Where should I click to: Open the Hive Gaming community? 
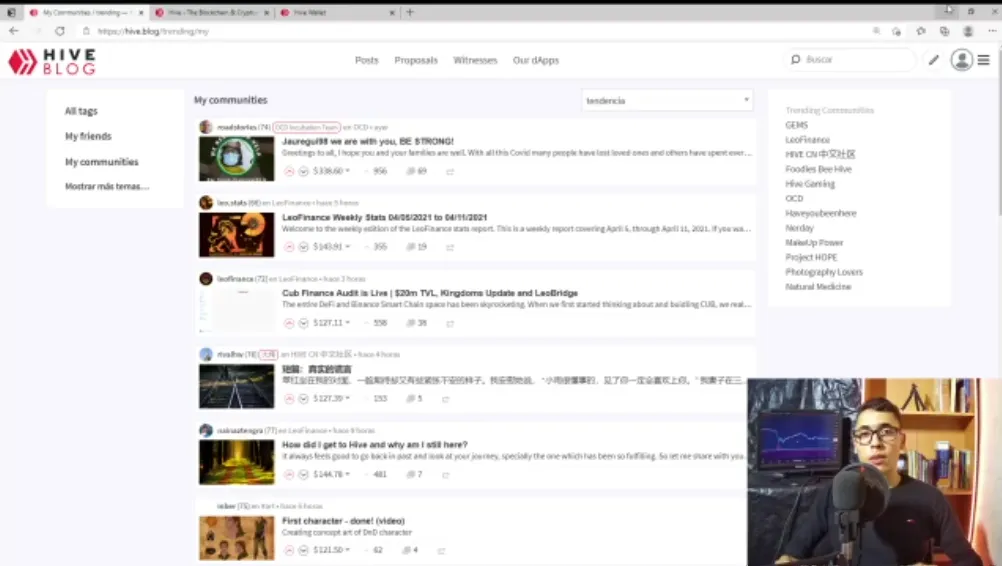pyautogui.click(x=810, y=184)
